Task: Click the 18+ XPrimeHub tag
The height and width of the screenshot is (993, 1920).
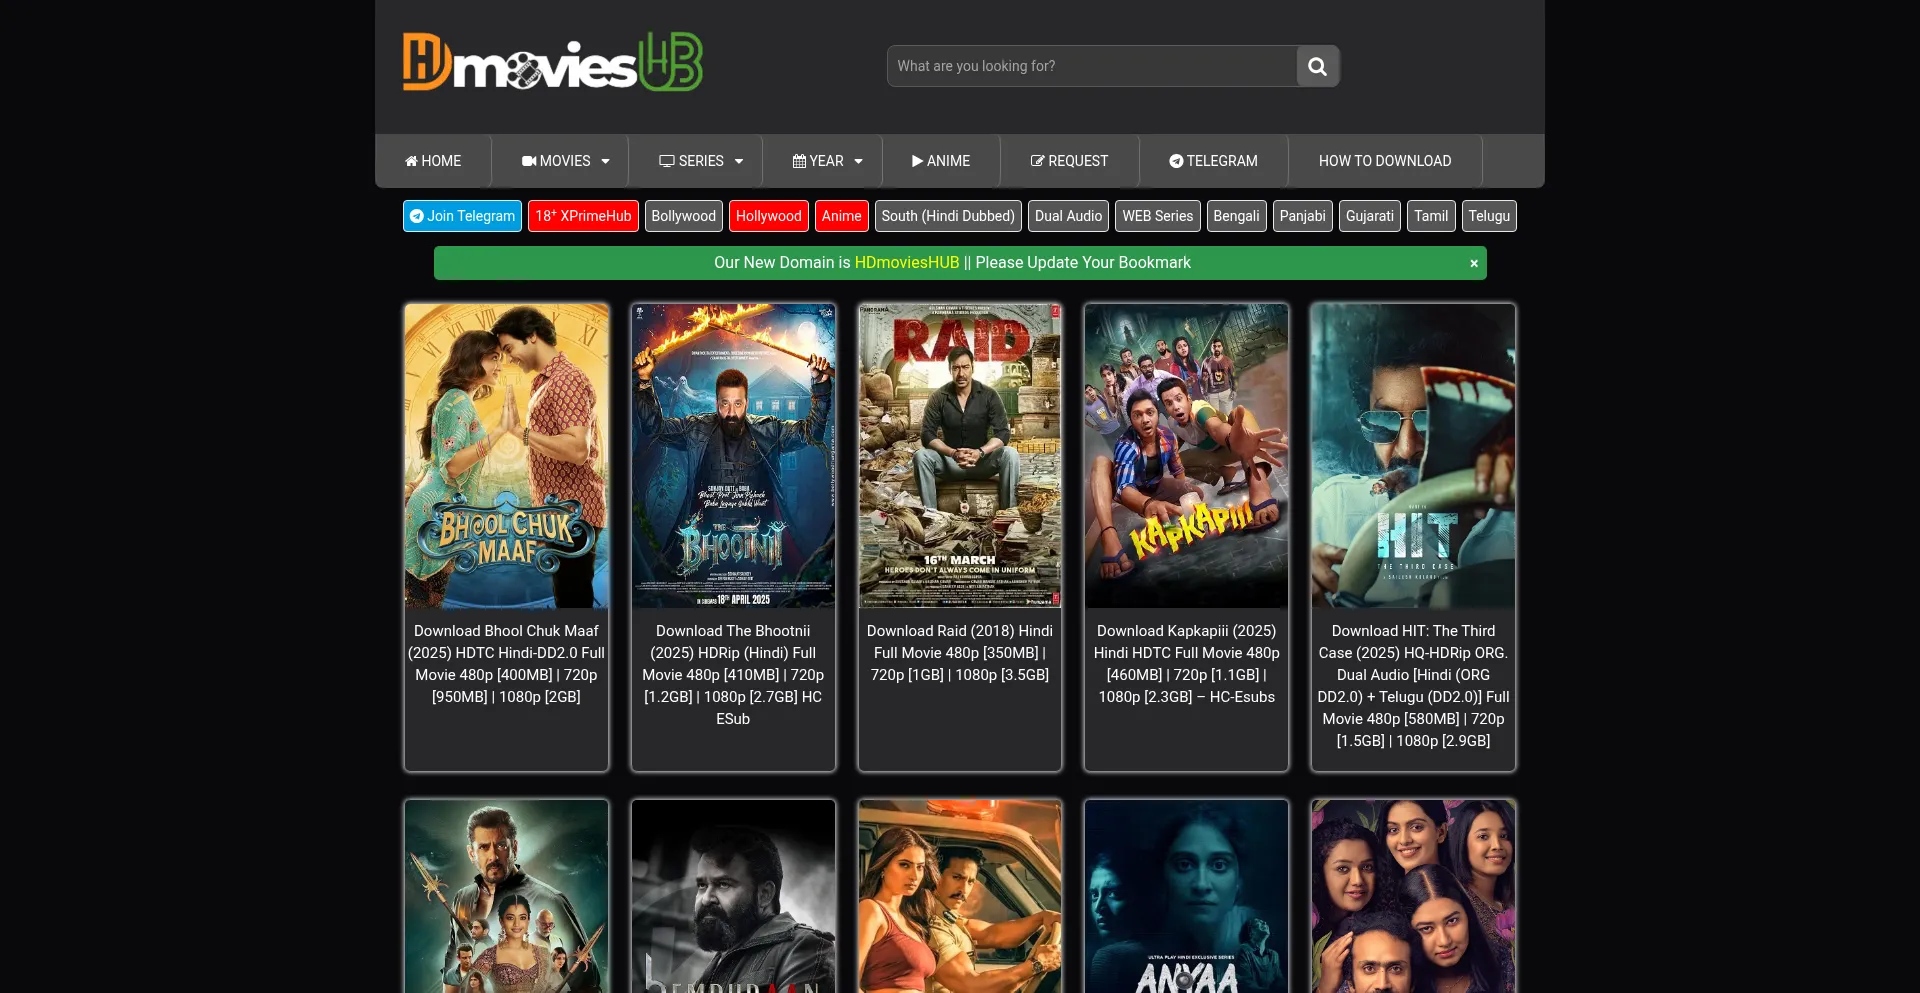Action: click(583, 216)
